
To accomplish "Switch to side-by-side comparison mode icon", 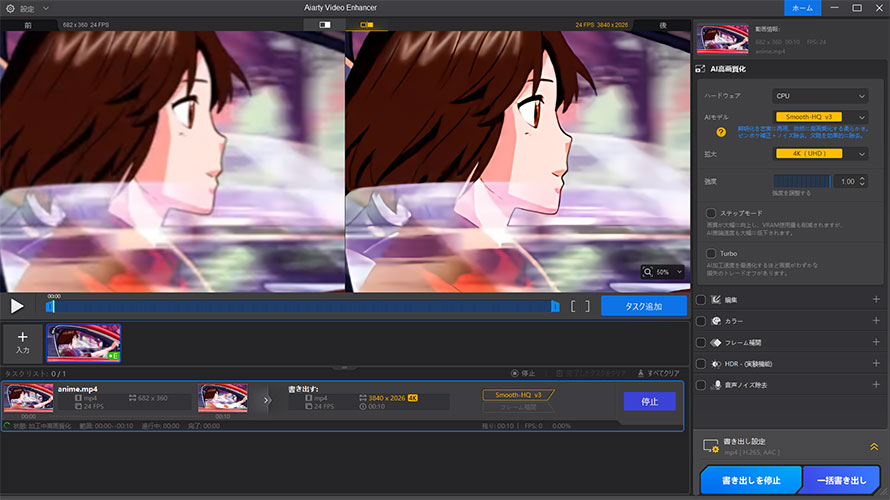I will tap(367, 25).
